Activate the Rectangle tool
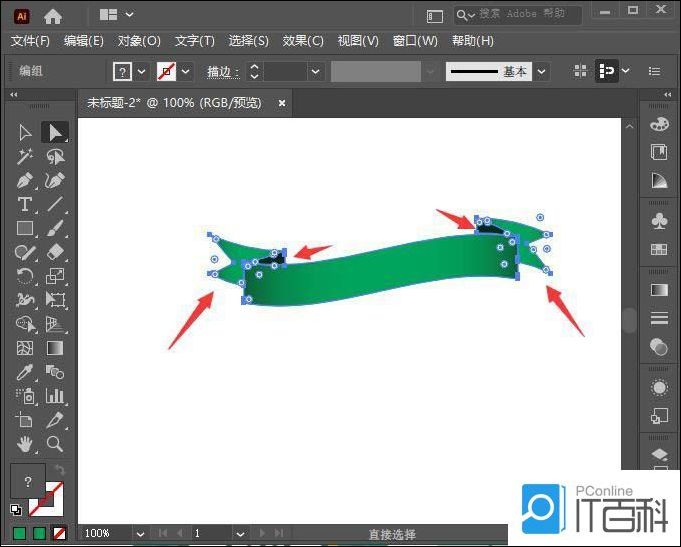681x547 pixels. (25, 229)
